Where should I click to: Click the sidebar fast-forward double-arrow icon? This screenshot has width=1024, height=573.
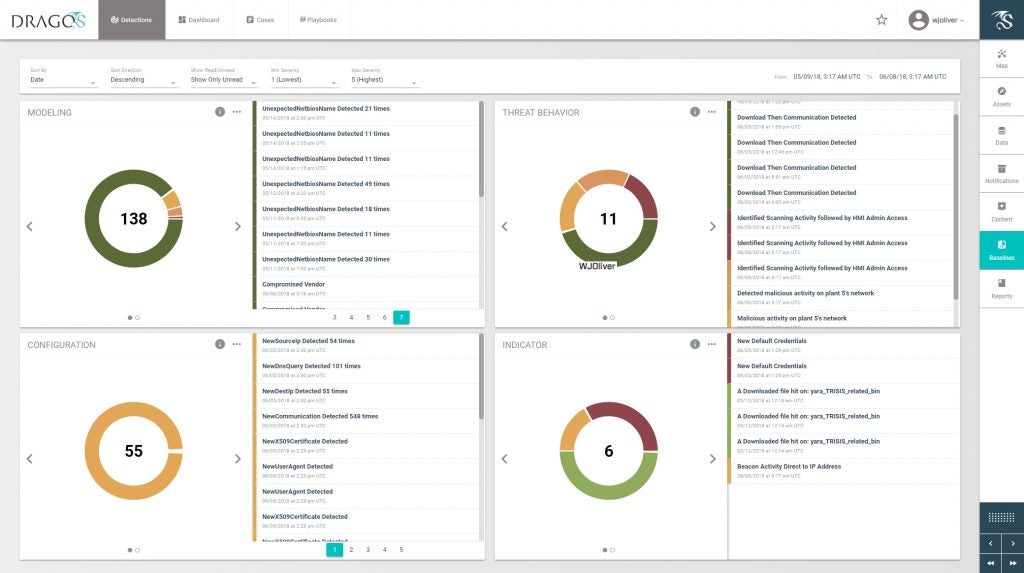pyautogui.click(x=1013, y=563)
